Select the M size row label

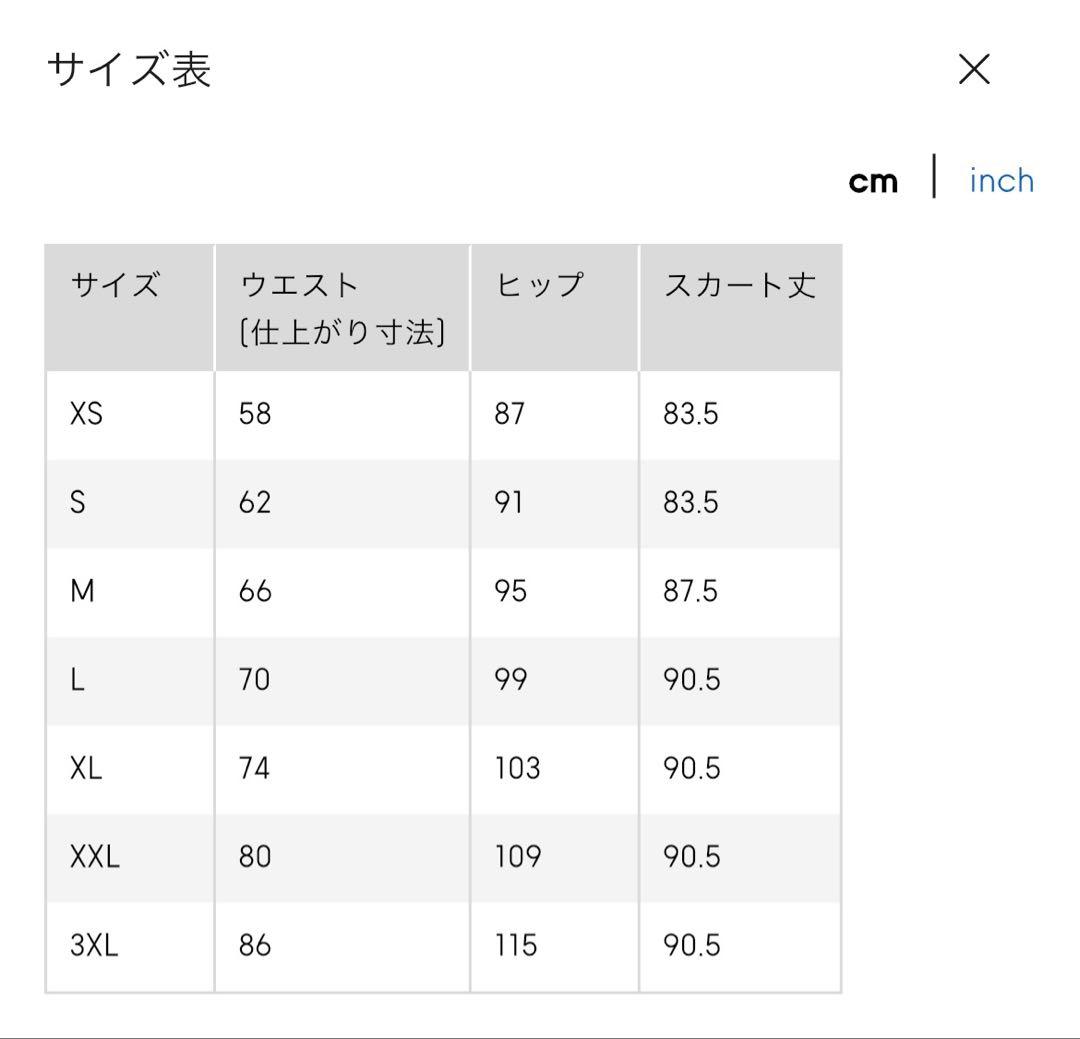[82, 590]
